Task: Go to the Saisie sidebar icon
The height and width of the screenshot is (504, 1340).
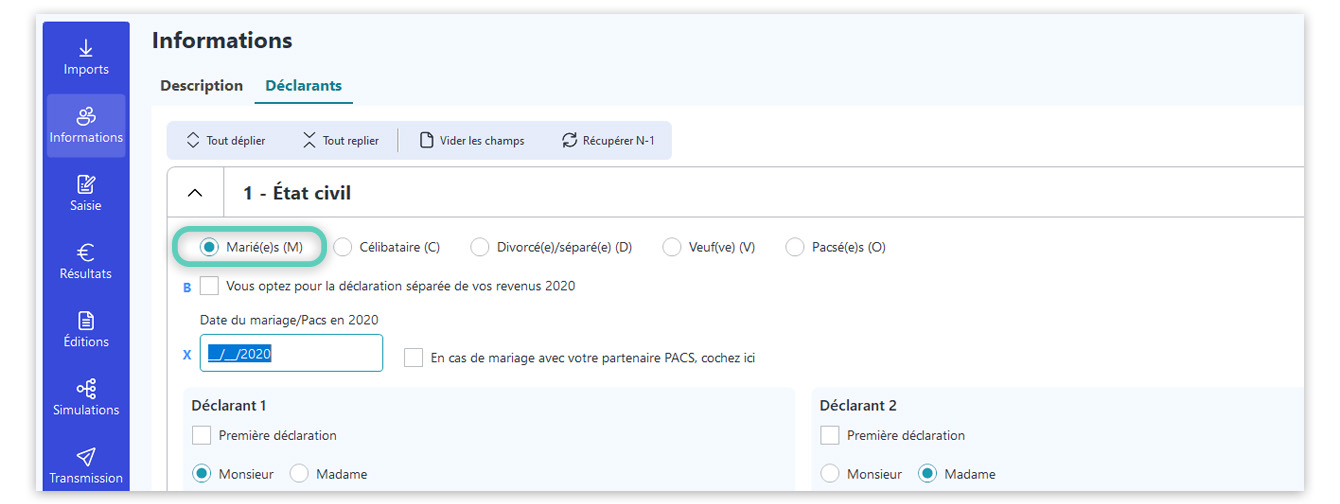Action: point(86,185)
